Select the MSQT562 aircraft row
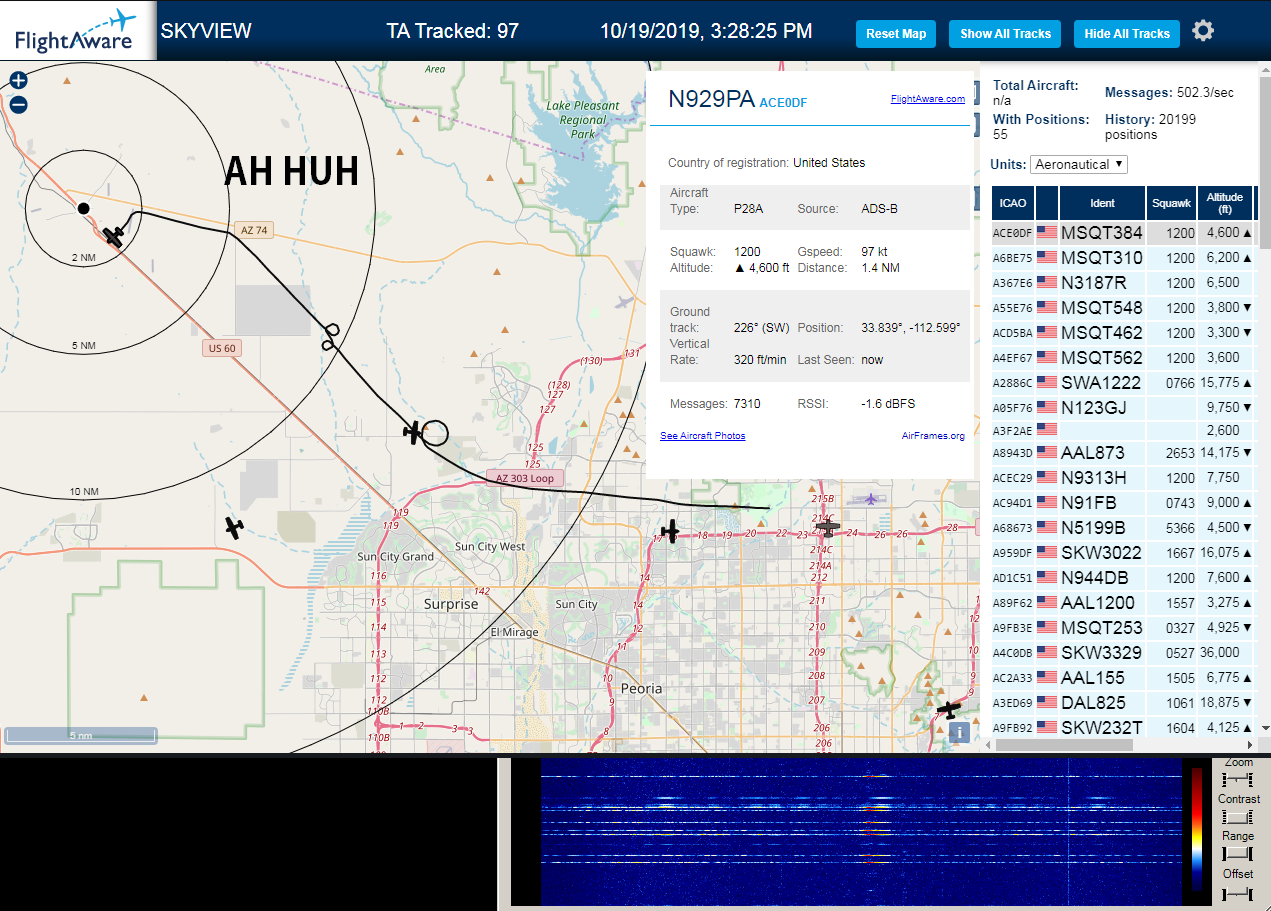The height and width of the screenshot is (911, 1271). click(1124, 357)
